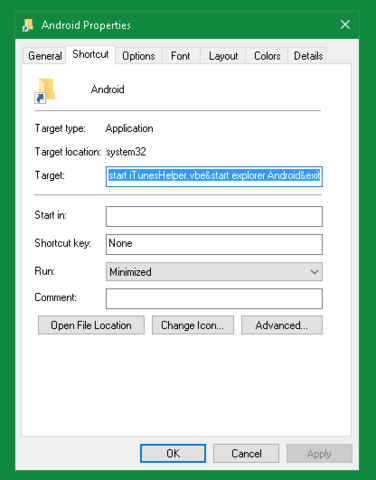The height and width of the screenshot is (480, 376).
Task: Click Open File Location button
Action: point(91,325)
